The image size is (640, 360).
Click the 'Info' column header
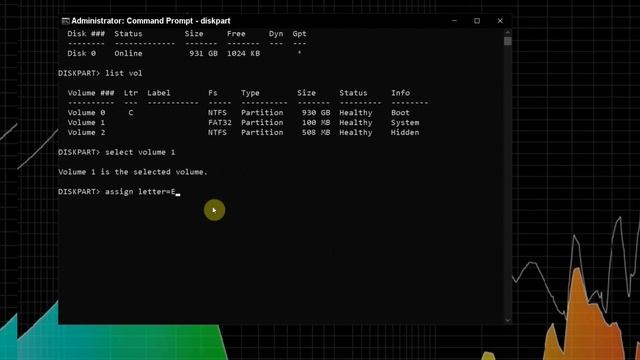(400, 93)
